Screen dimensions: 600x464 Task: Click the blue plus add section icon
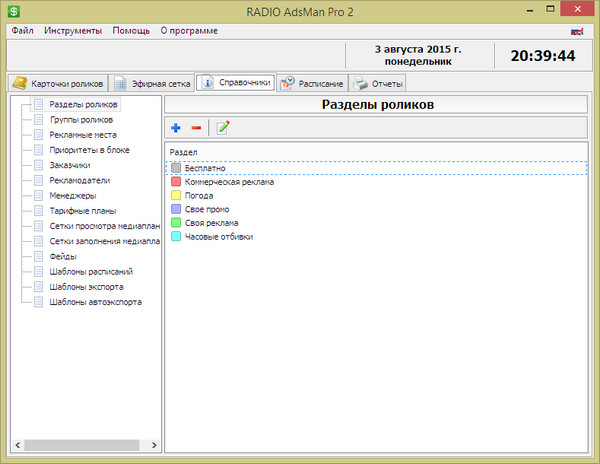coord(176,127)
